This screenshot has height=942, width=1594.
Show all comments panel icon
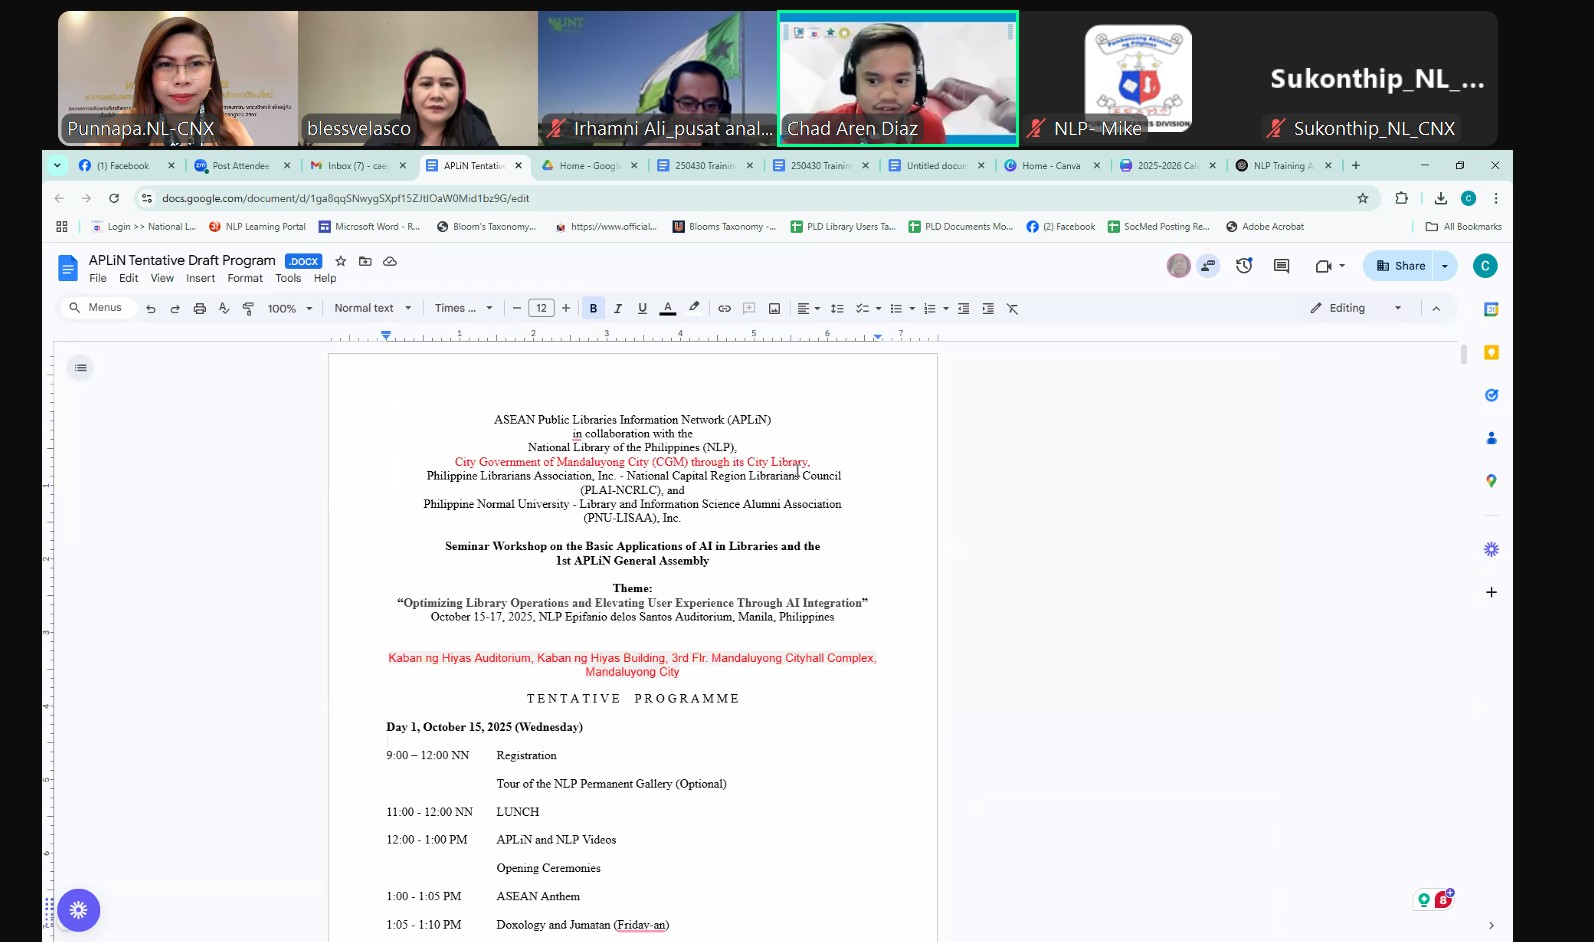tap(1281, 266)
